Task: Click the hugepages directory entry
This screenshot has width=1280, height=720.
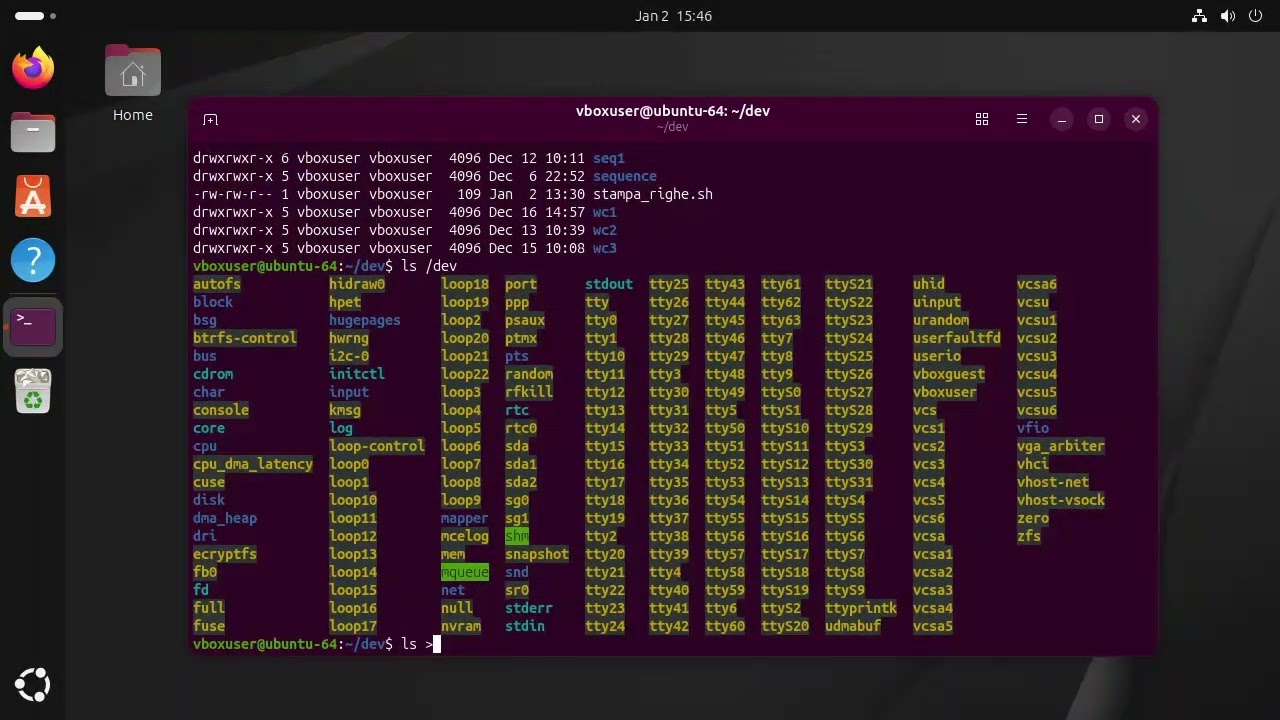Action: click(365, 320)
